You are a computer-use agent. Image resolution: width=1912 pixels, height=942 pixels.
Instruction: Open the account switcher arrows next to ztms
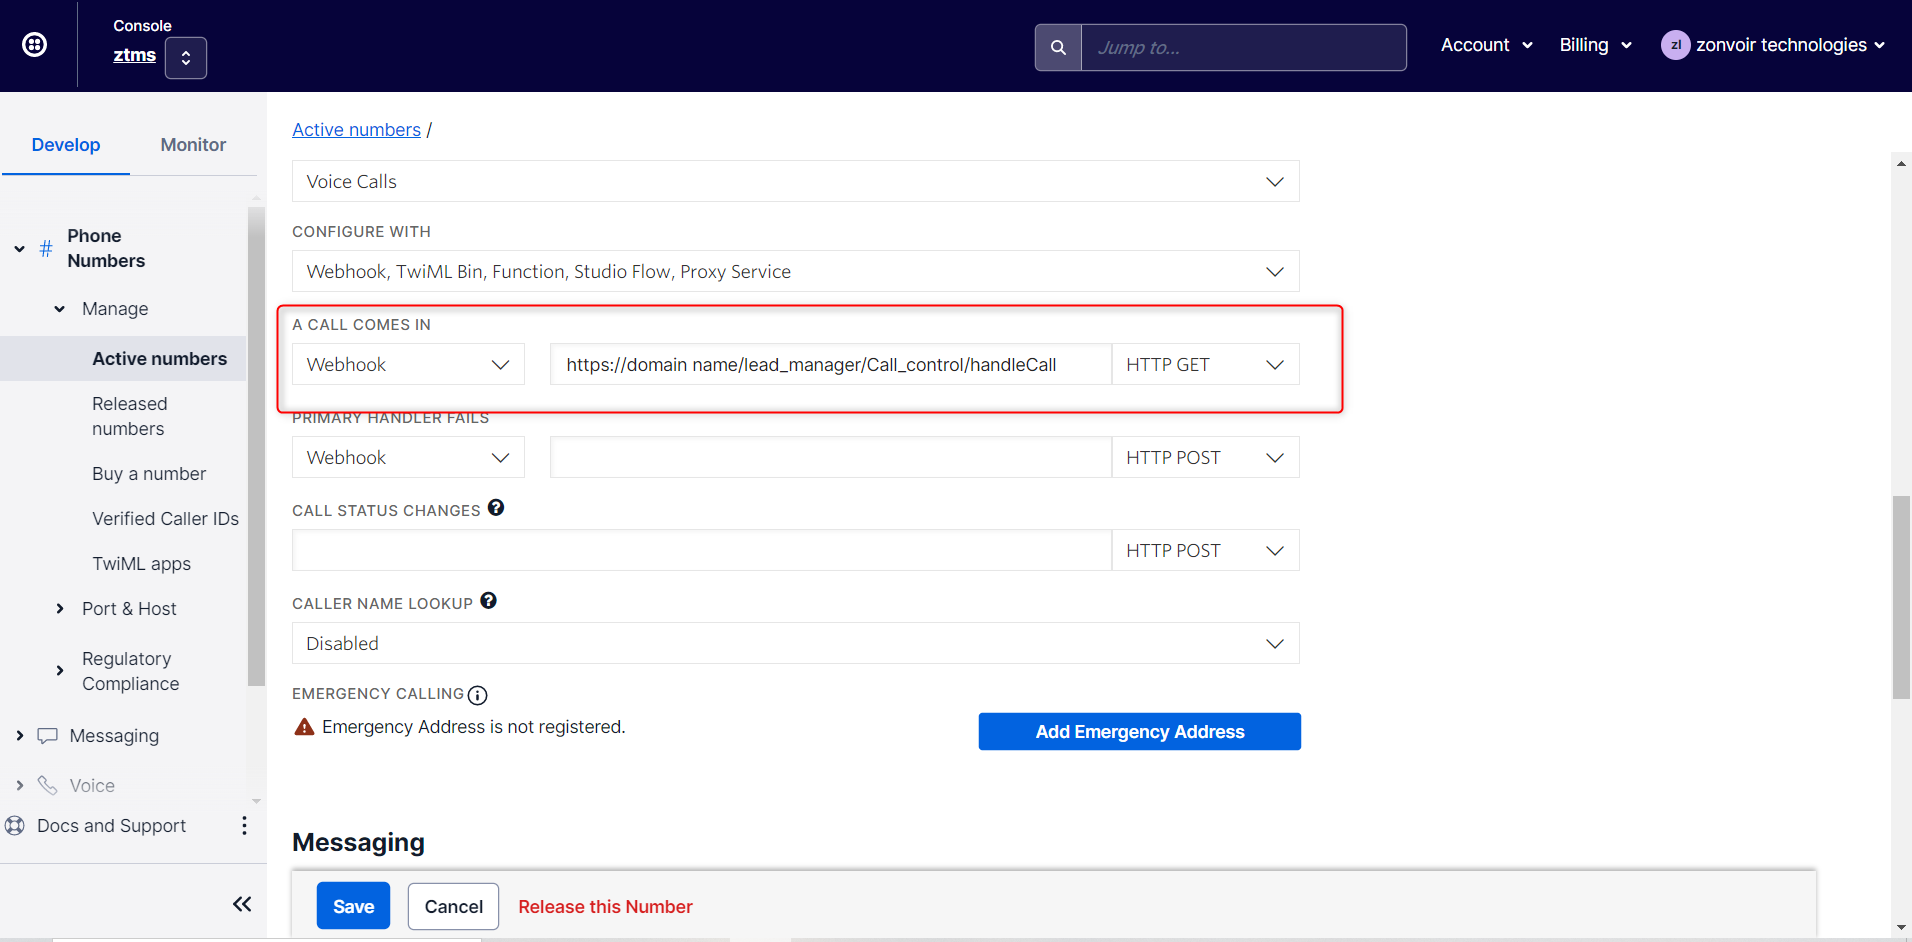186,58
